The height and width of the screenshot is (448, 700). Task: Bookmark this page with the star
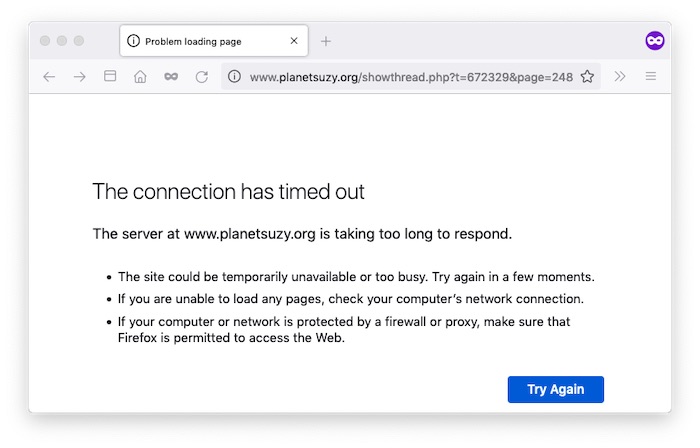click(588, 77)
